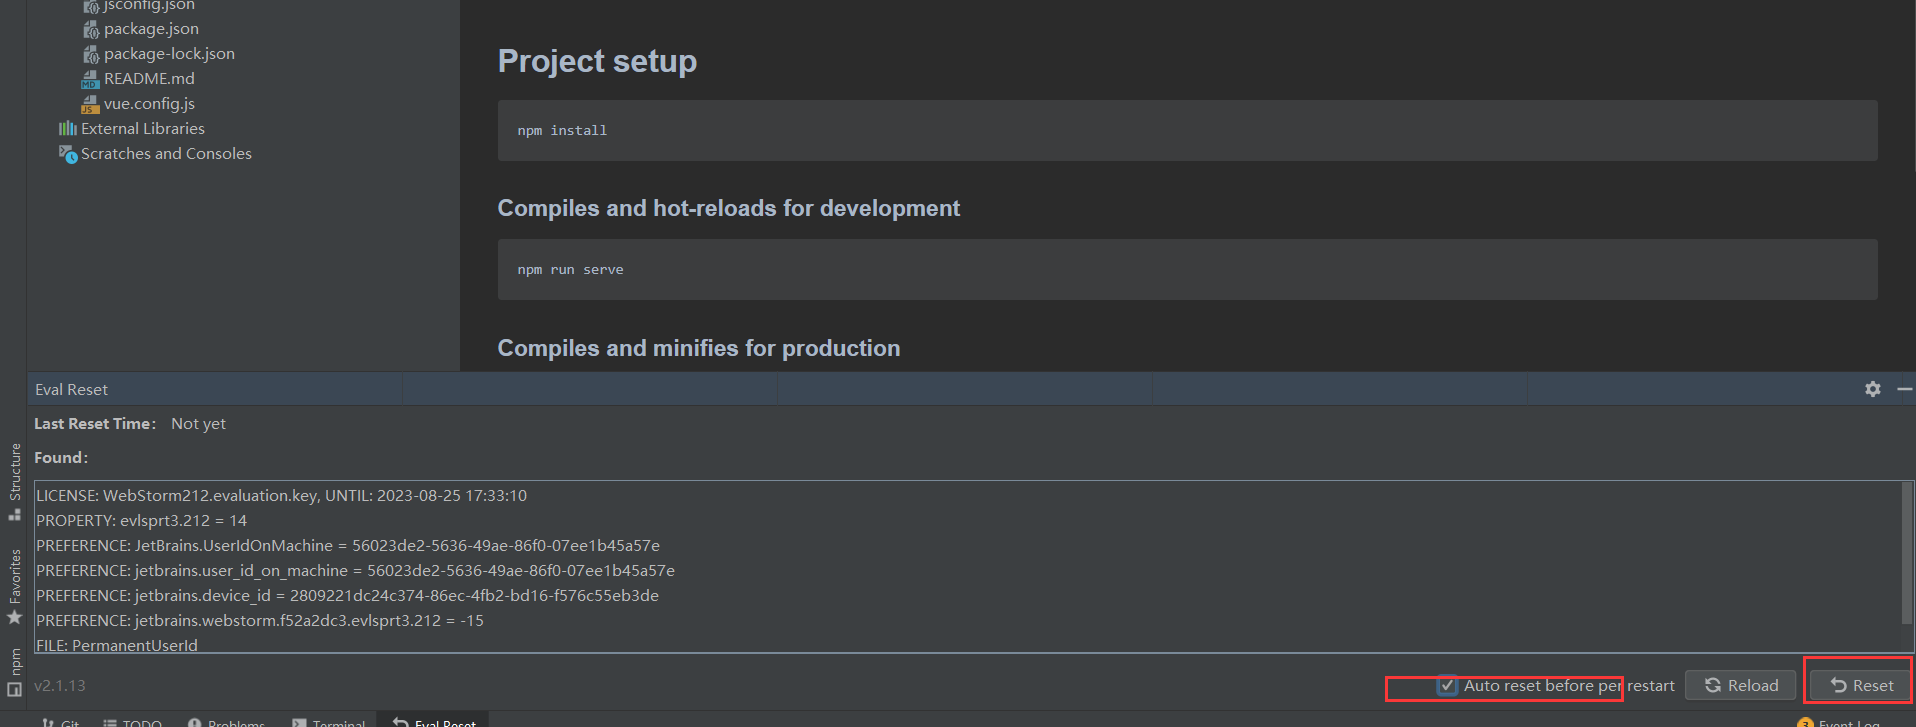Screen dimensions: 1916x727
Task: Switch to the Terminal tab
Action: click(x=329, y=721)
